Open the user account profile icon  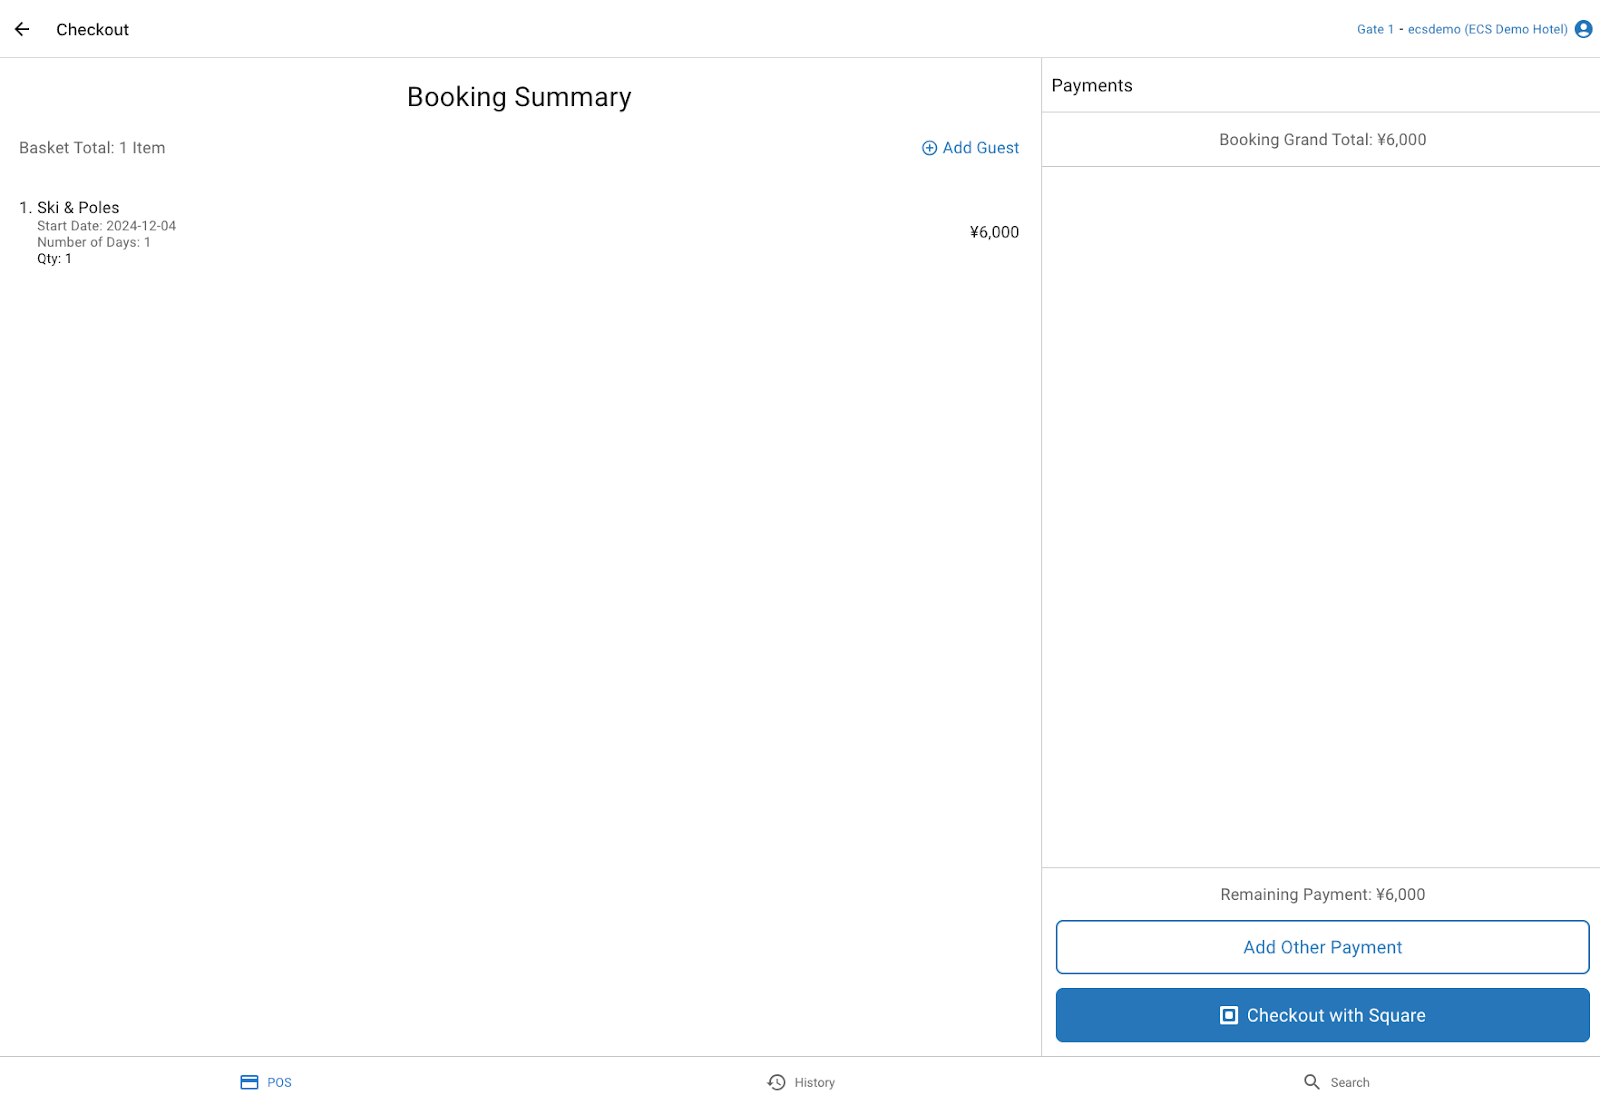1583,29
